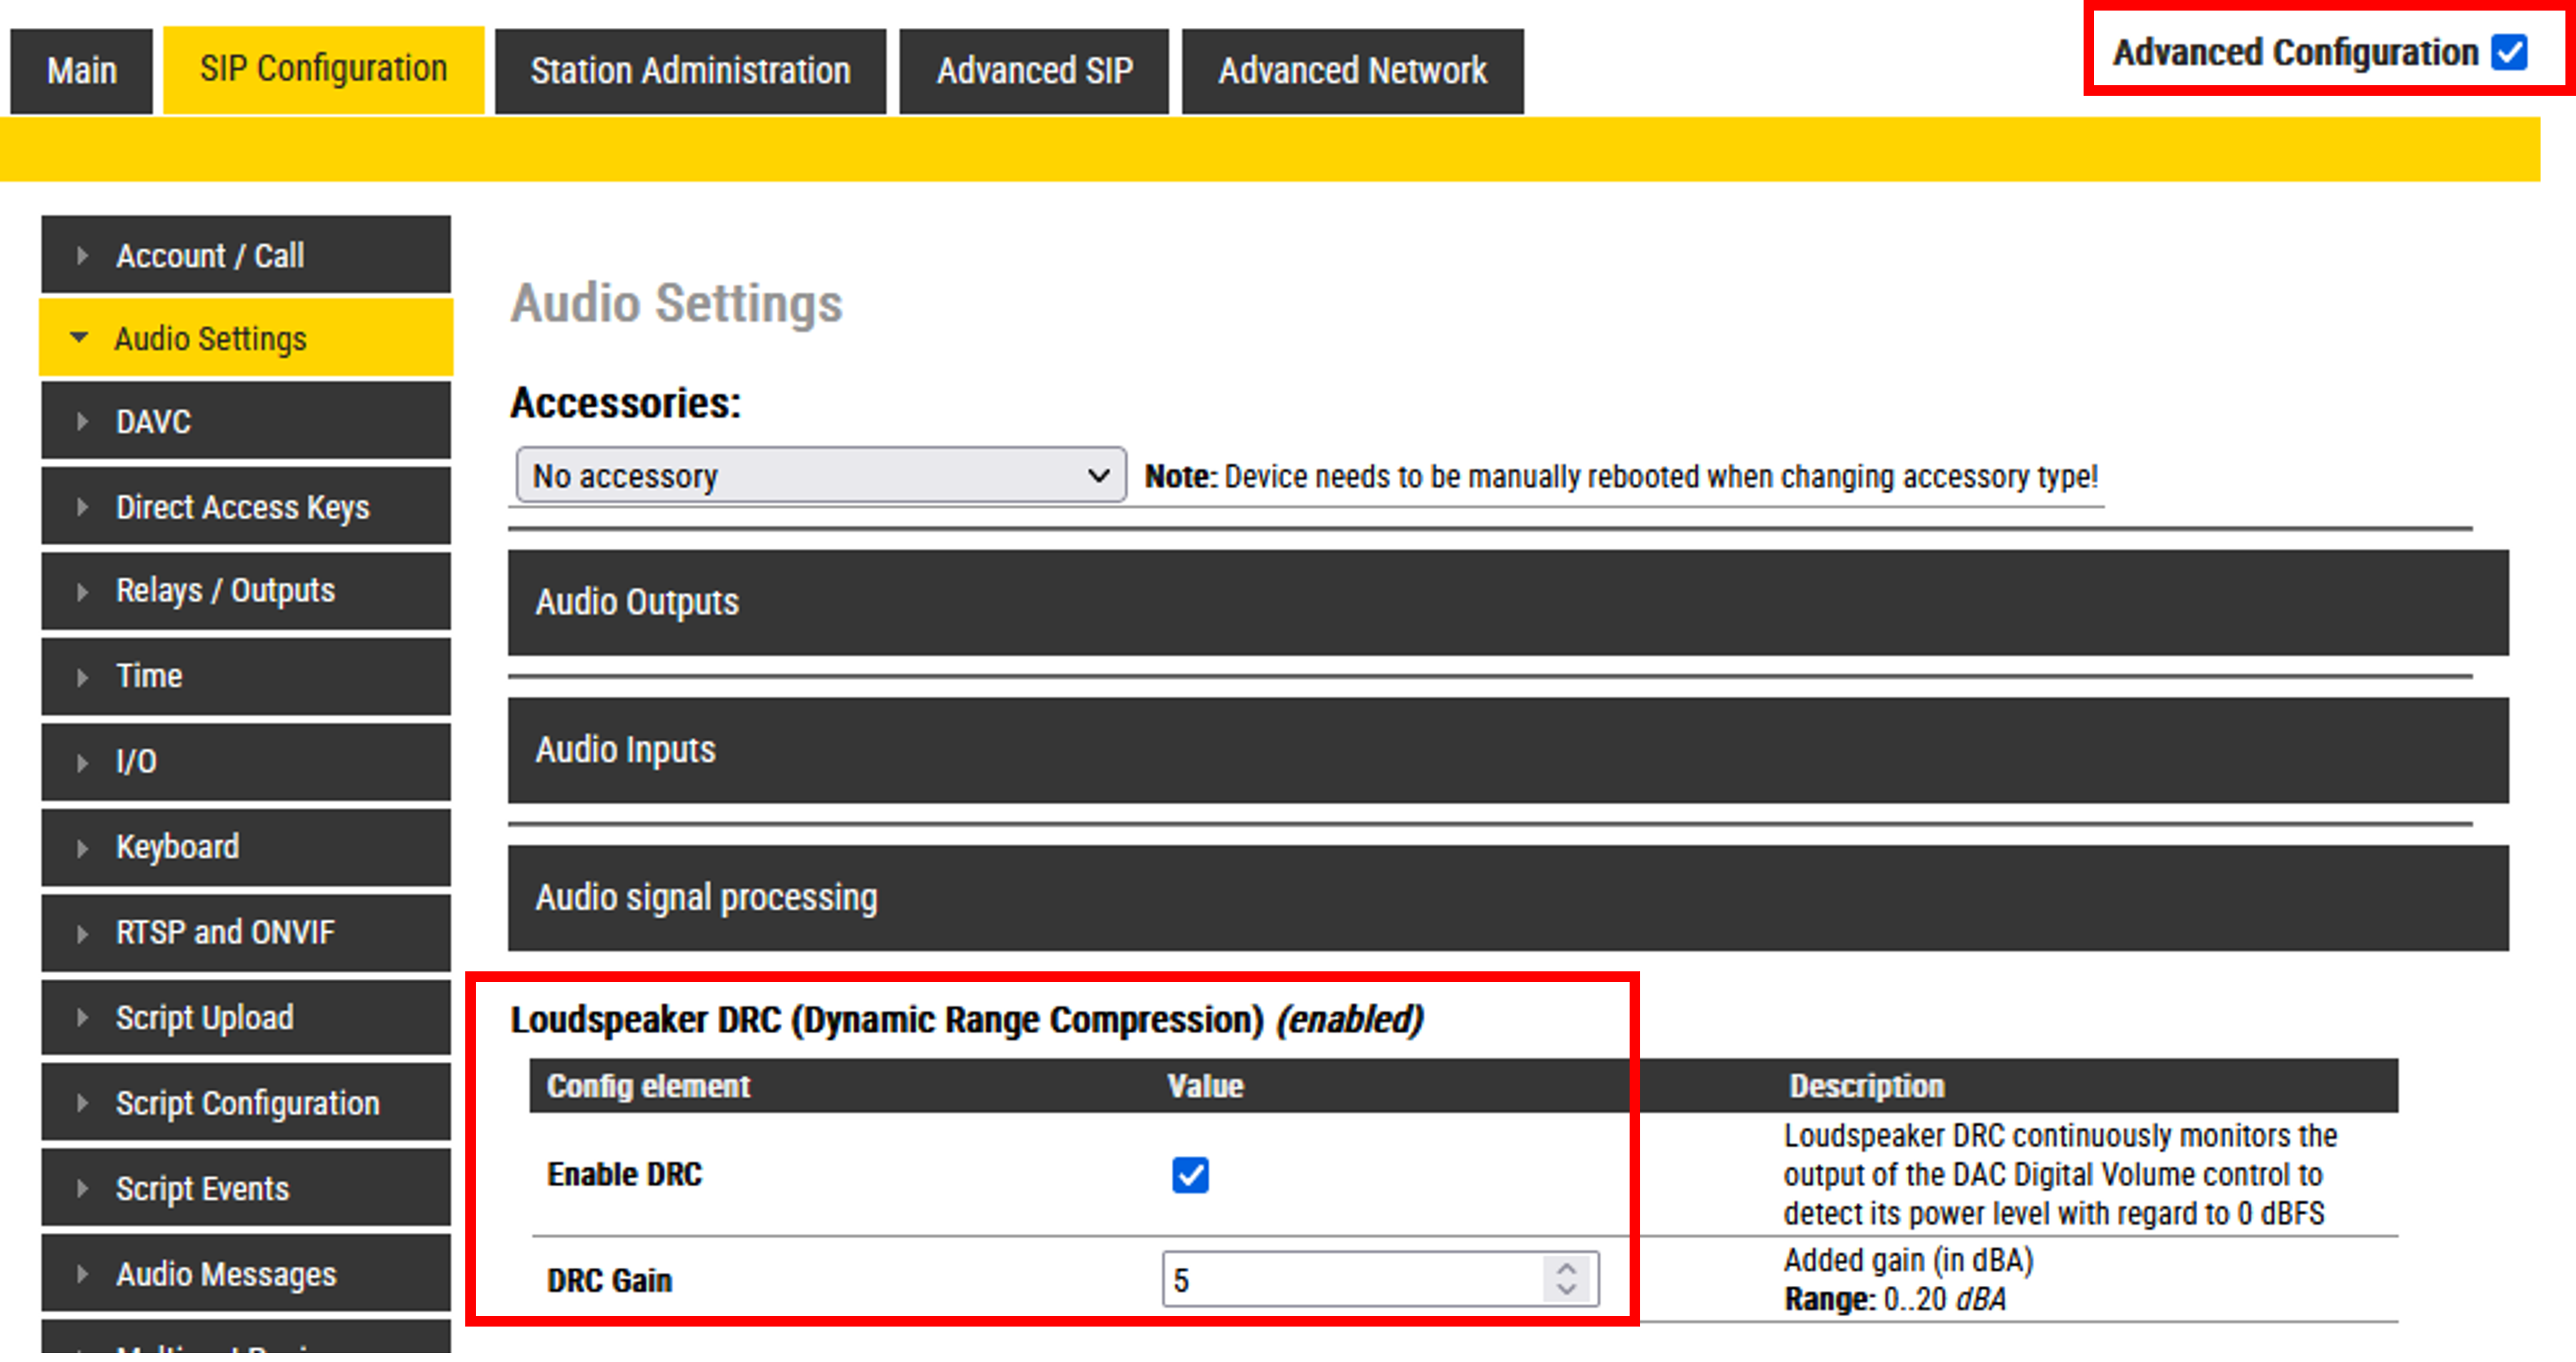This screenshot has height=1362, width=2576.
Task: Open the Advanced Network tab
Action: (1352, 71)
